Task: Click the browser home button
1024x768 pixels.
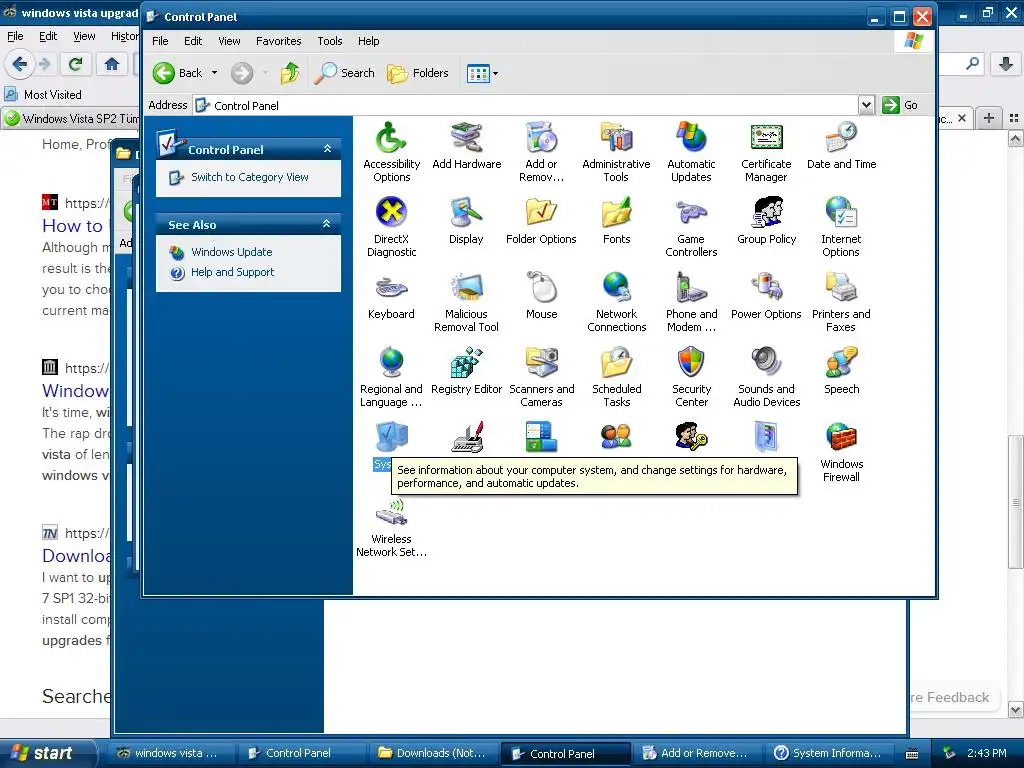Action: pos(112,64)
